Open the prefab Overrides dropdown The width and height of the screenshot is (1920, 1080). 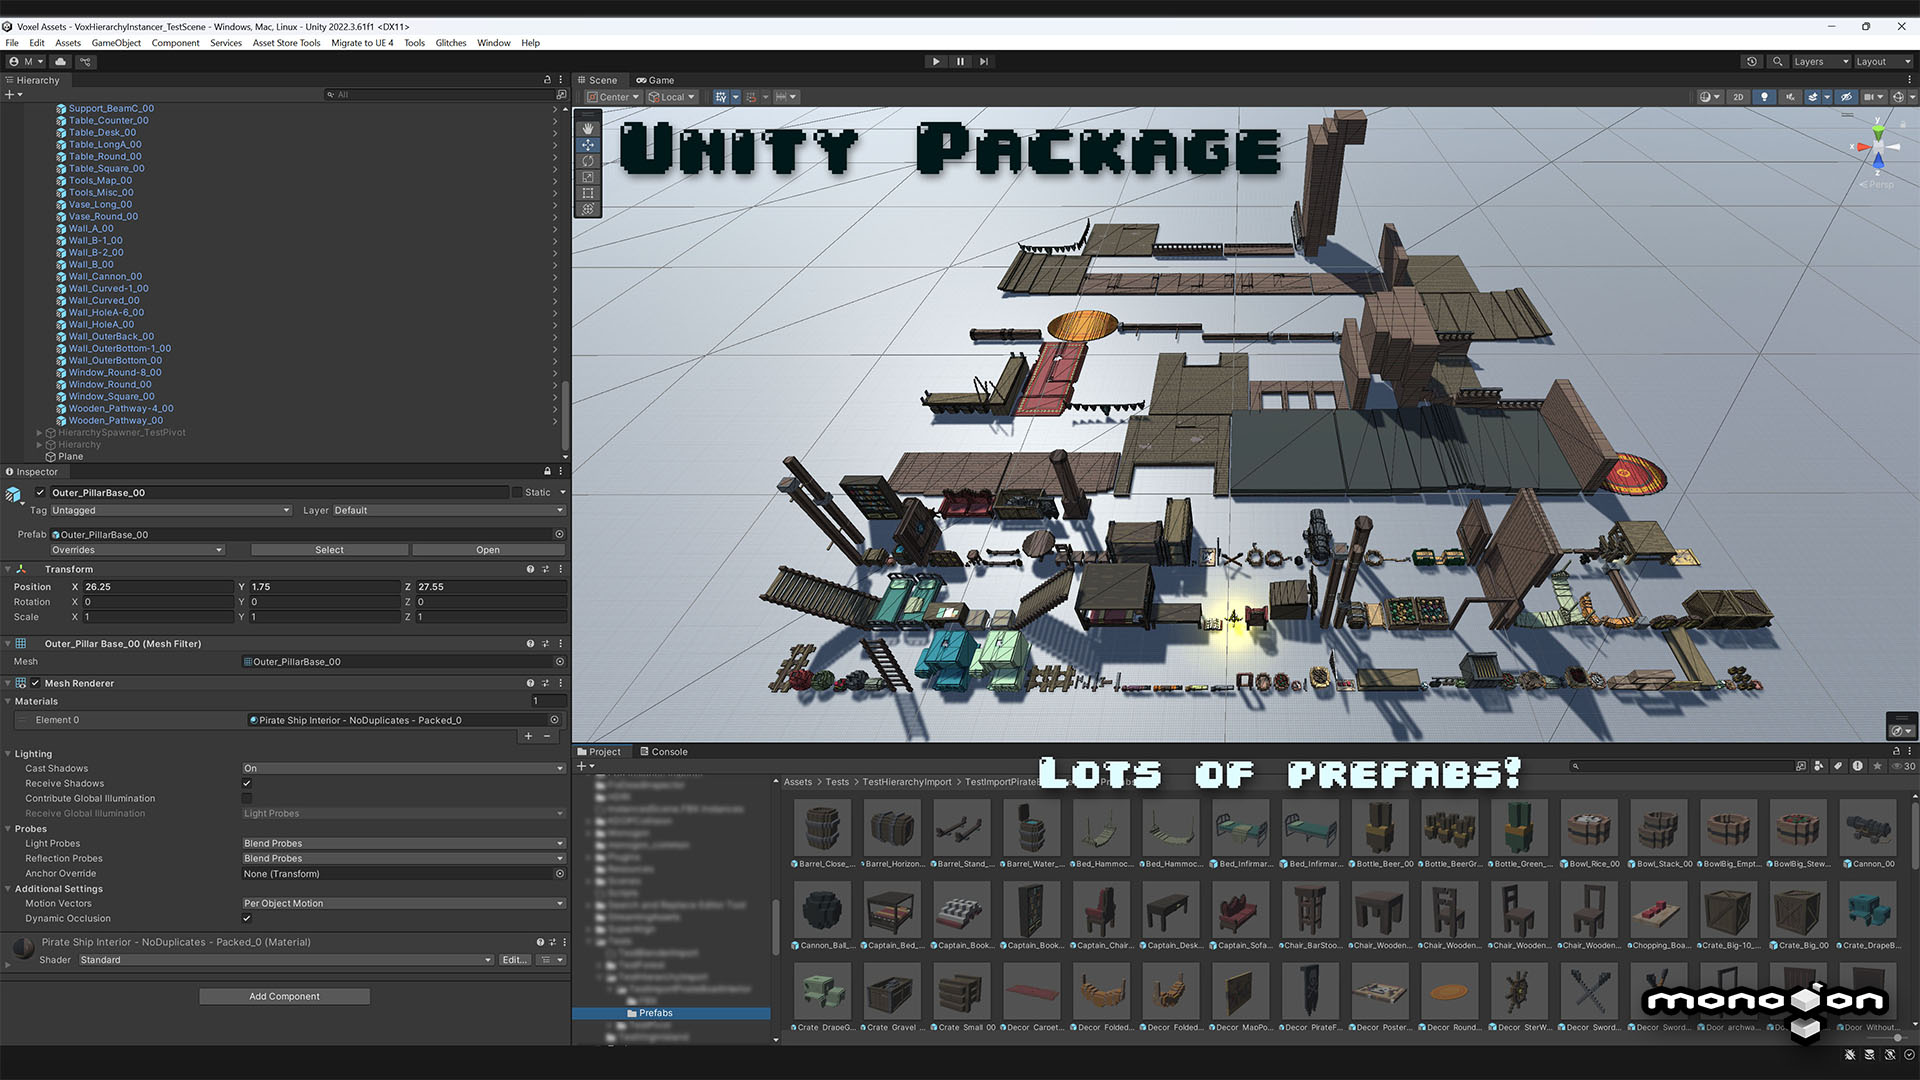coord(137,550)
